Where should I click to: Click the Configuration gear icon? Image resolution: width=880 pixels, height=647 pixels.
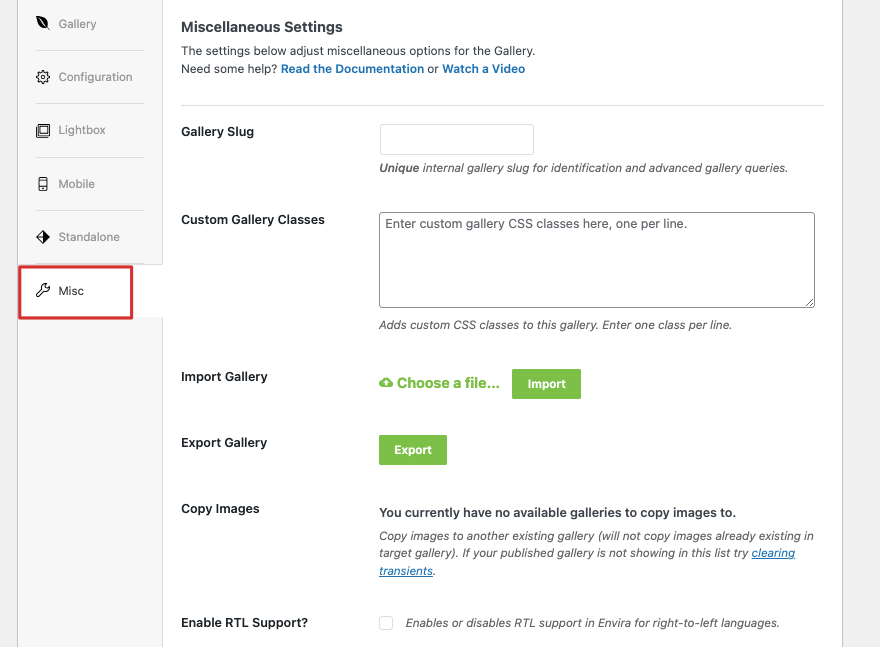tap(43, 77)
